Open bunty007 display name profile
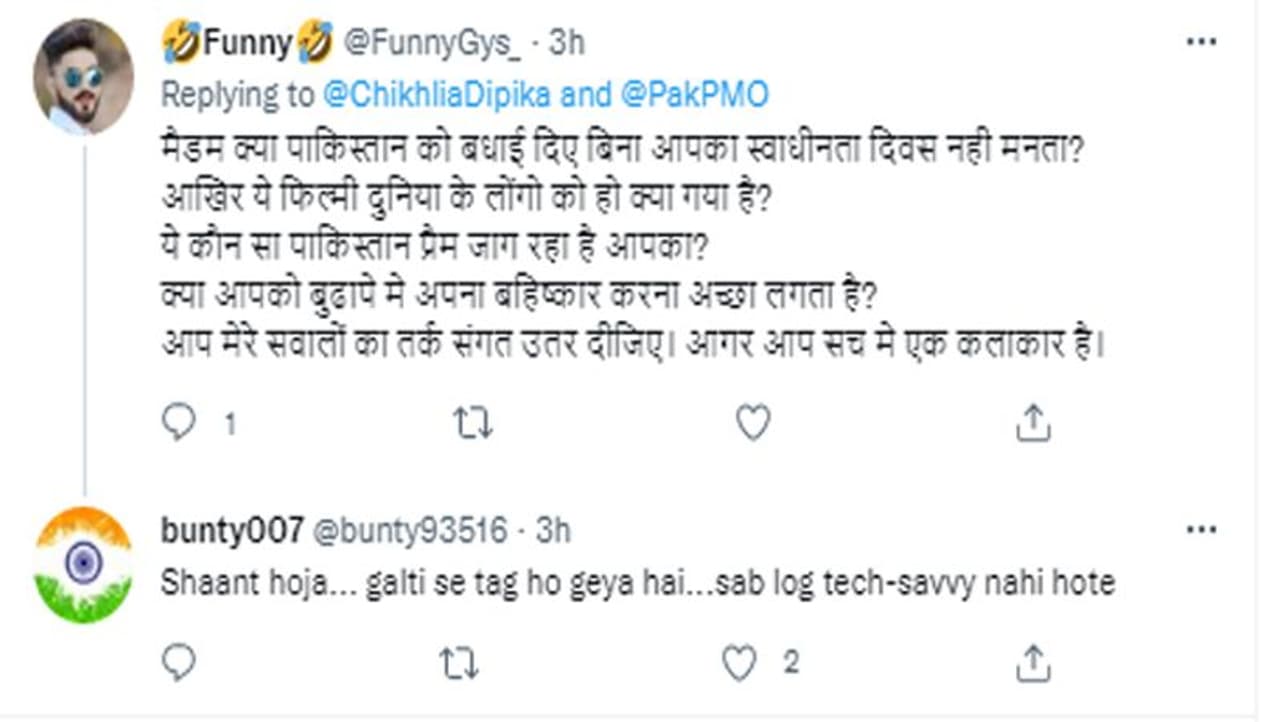The height and width of the screenshot is (722, 1280). (232, 531)
